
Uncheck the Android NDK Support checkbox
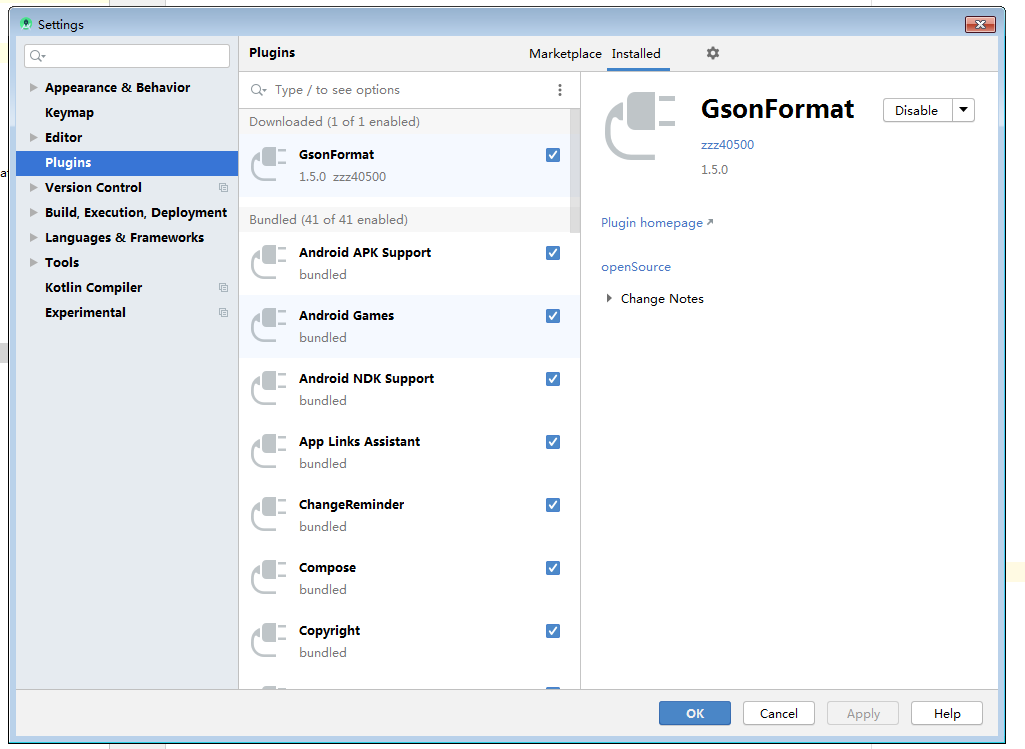tap(553, 379)
